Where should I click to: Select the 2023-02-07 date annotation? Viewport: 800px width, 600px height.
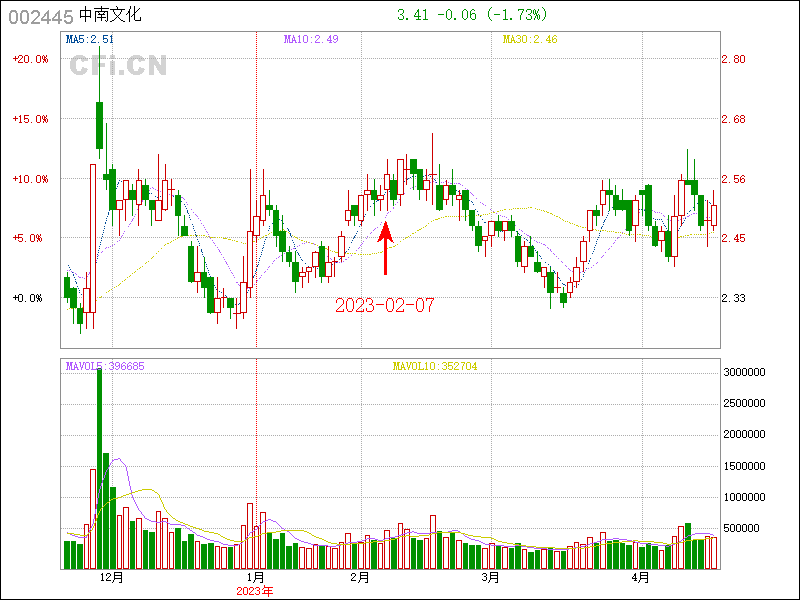[x=385, y=305]
